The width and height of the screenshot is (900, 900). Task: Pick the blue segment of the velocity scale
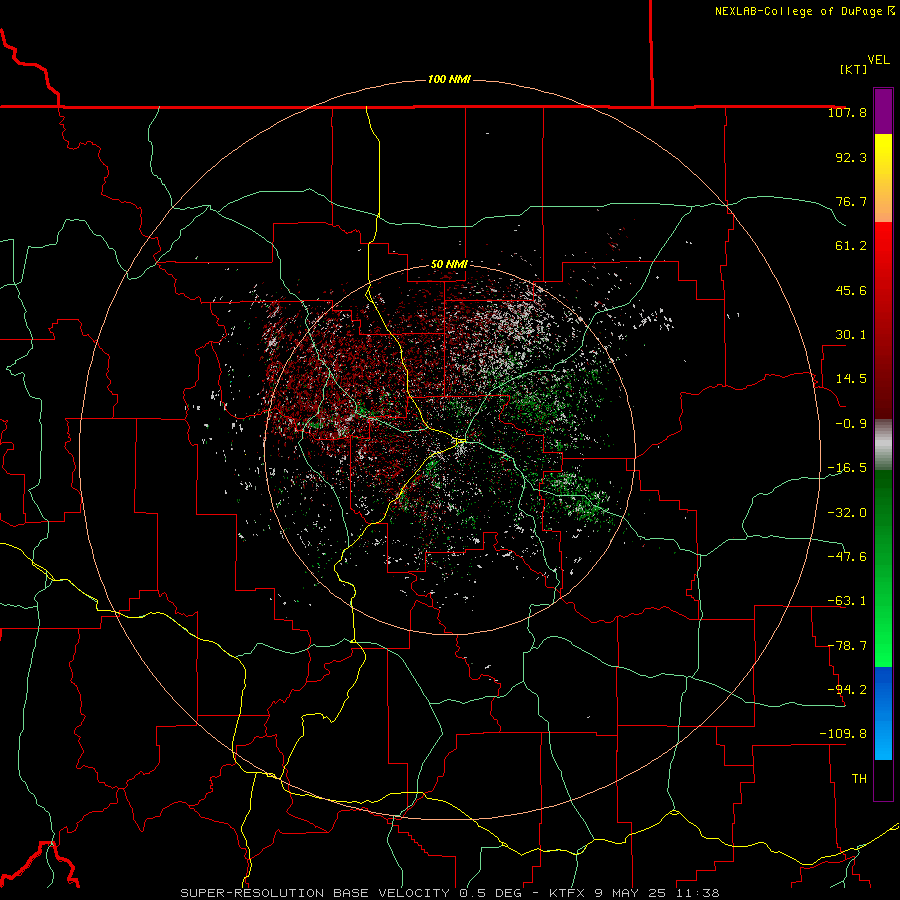(x=883, y=713)
